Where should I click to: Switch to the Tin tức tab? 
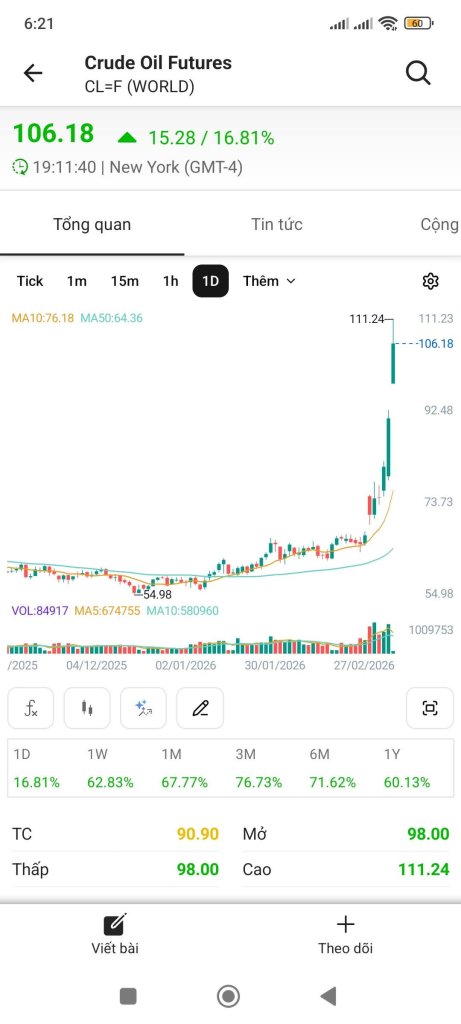coord(277,225)
